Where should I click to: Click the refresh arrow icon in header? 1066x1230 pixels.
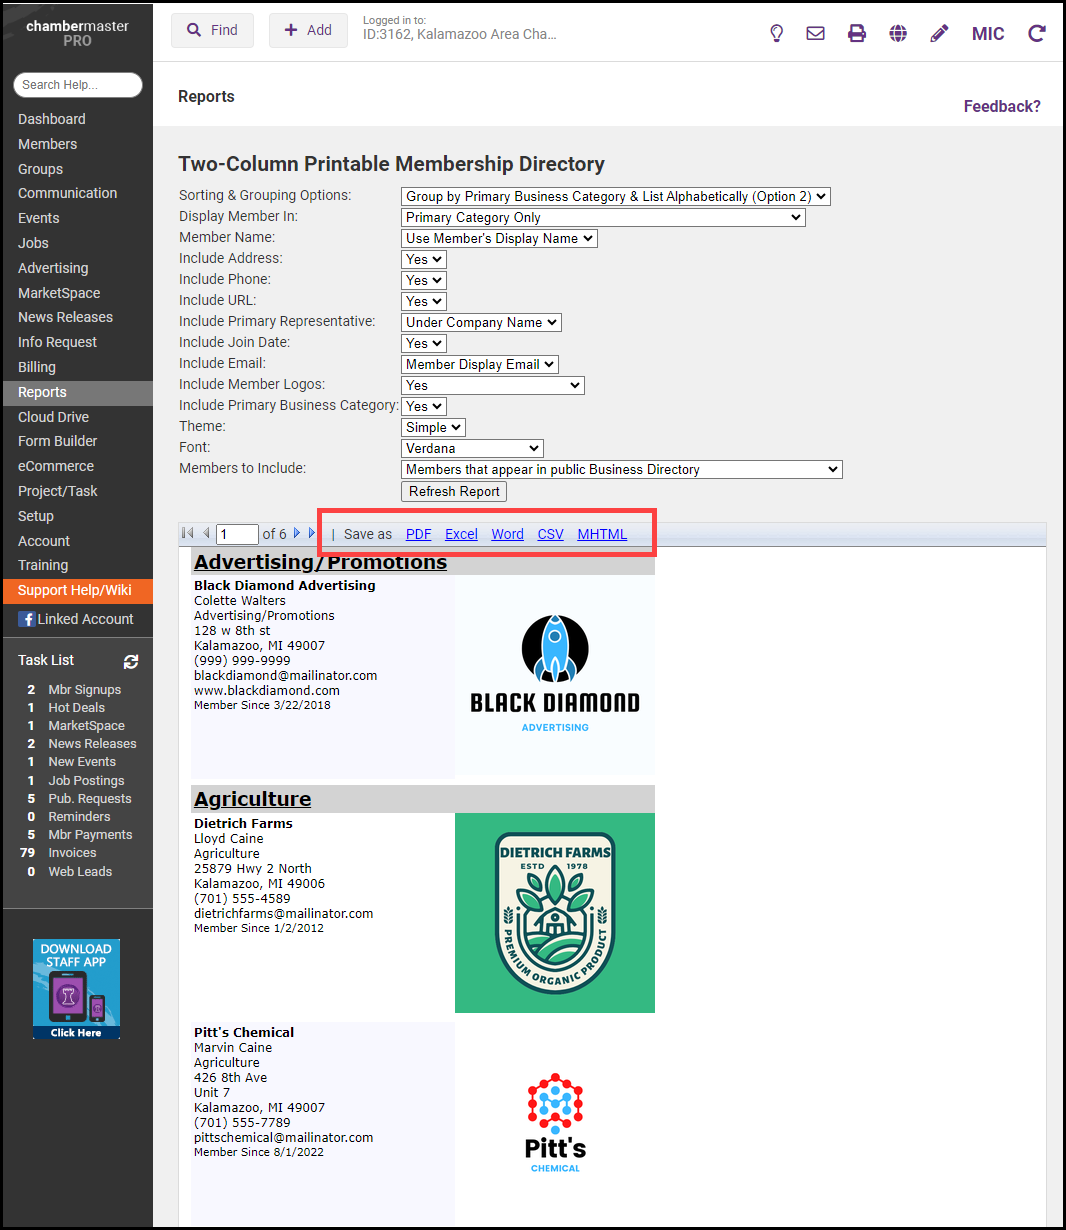point(1037,33)
